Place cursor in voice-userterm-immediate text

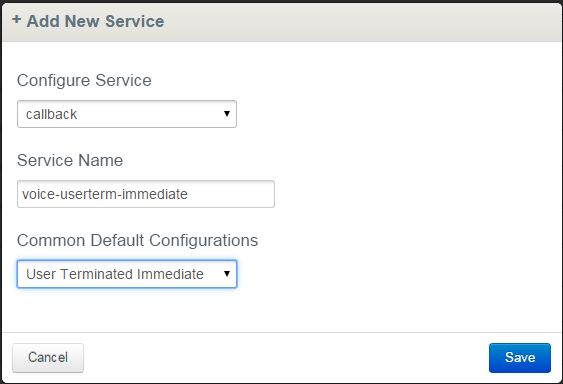(105, 194)
